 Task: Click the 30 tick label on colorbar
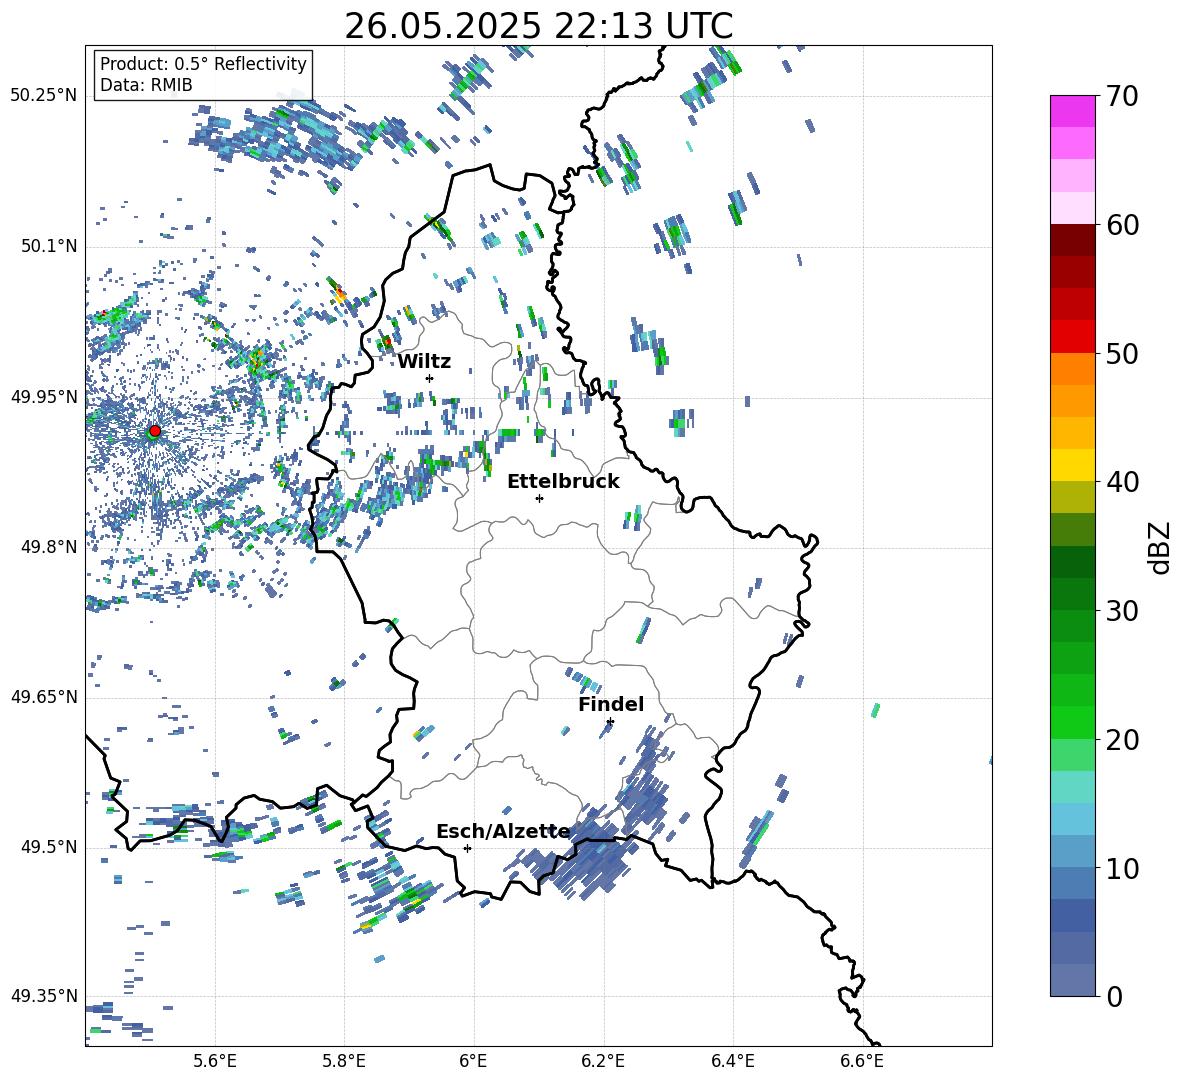(x=1122, y=611)
